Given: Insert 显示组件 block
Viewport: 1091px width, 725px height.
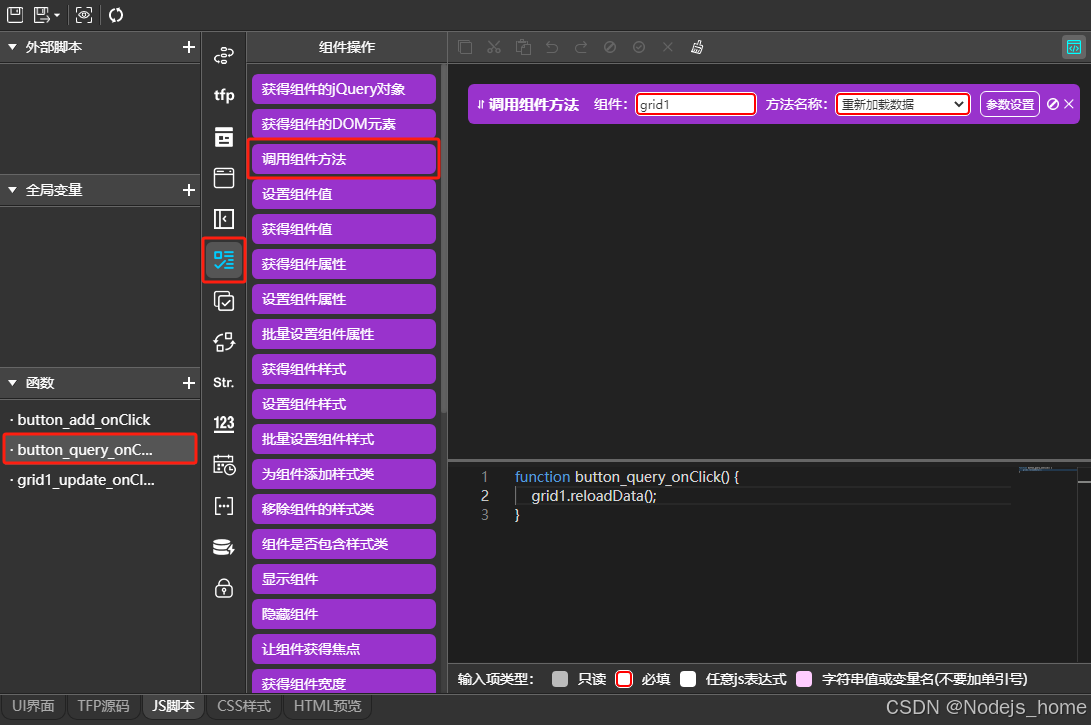Looking at the screenshot, I should pos(344,579).
